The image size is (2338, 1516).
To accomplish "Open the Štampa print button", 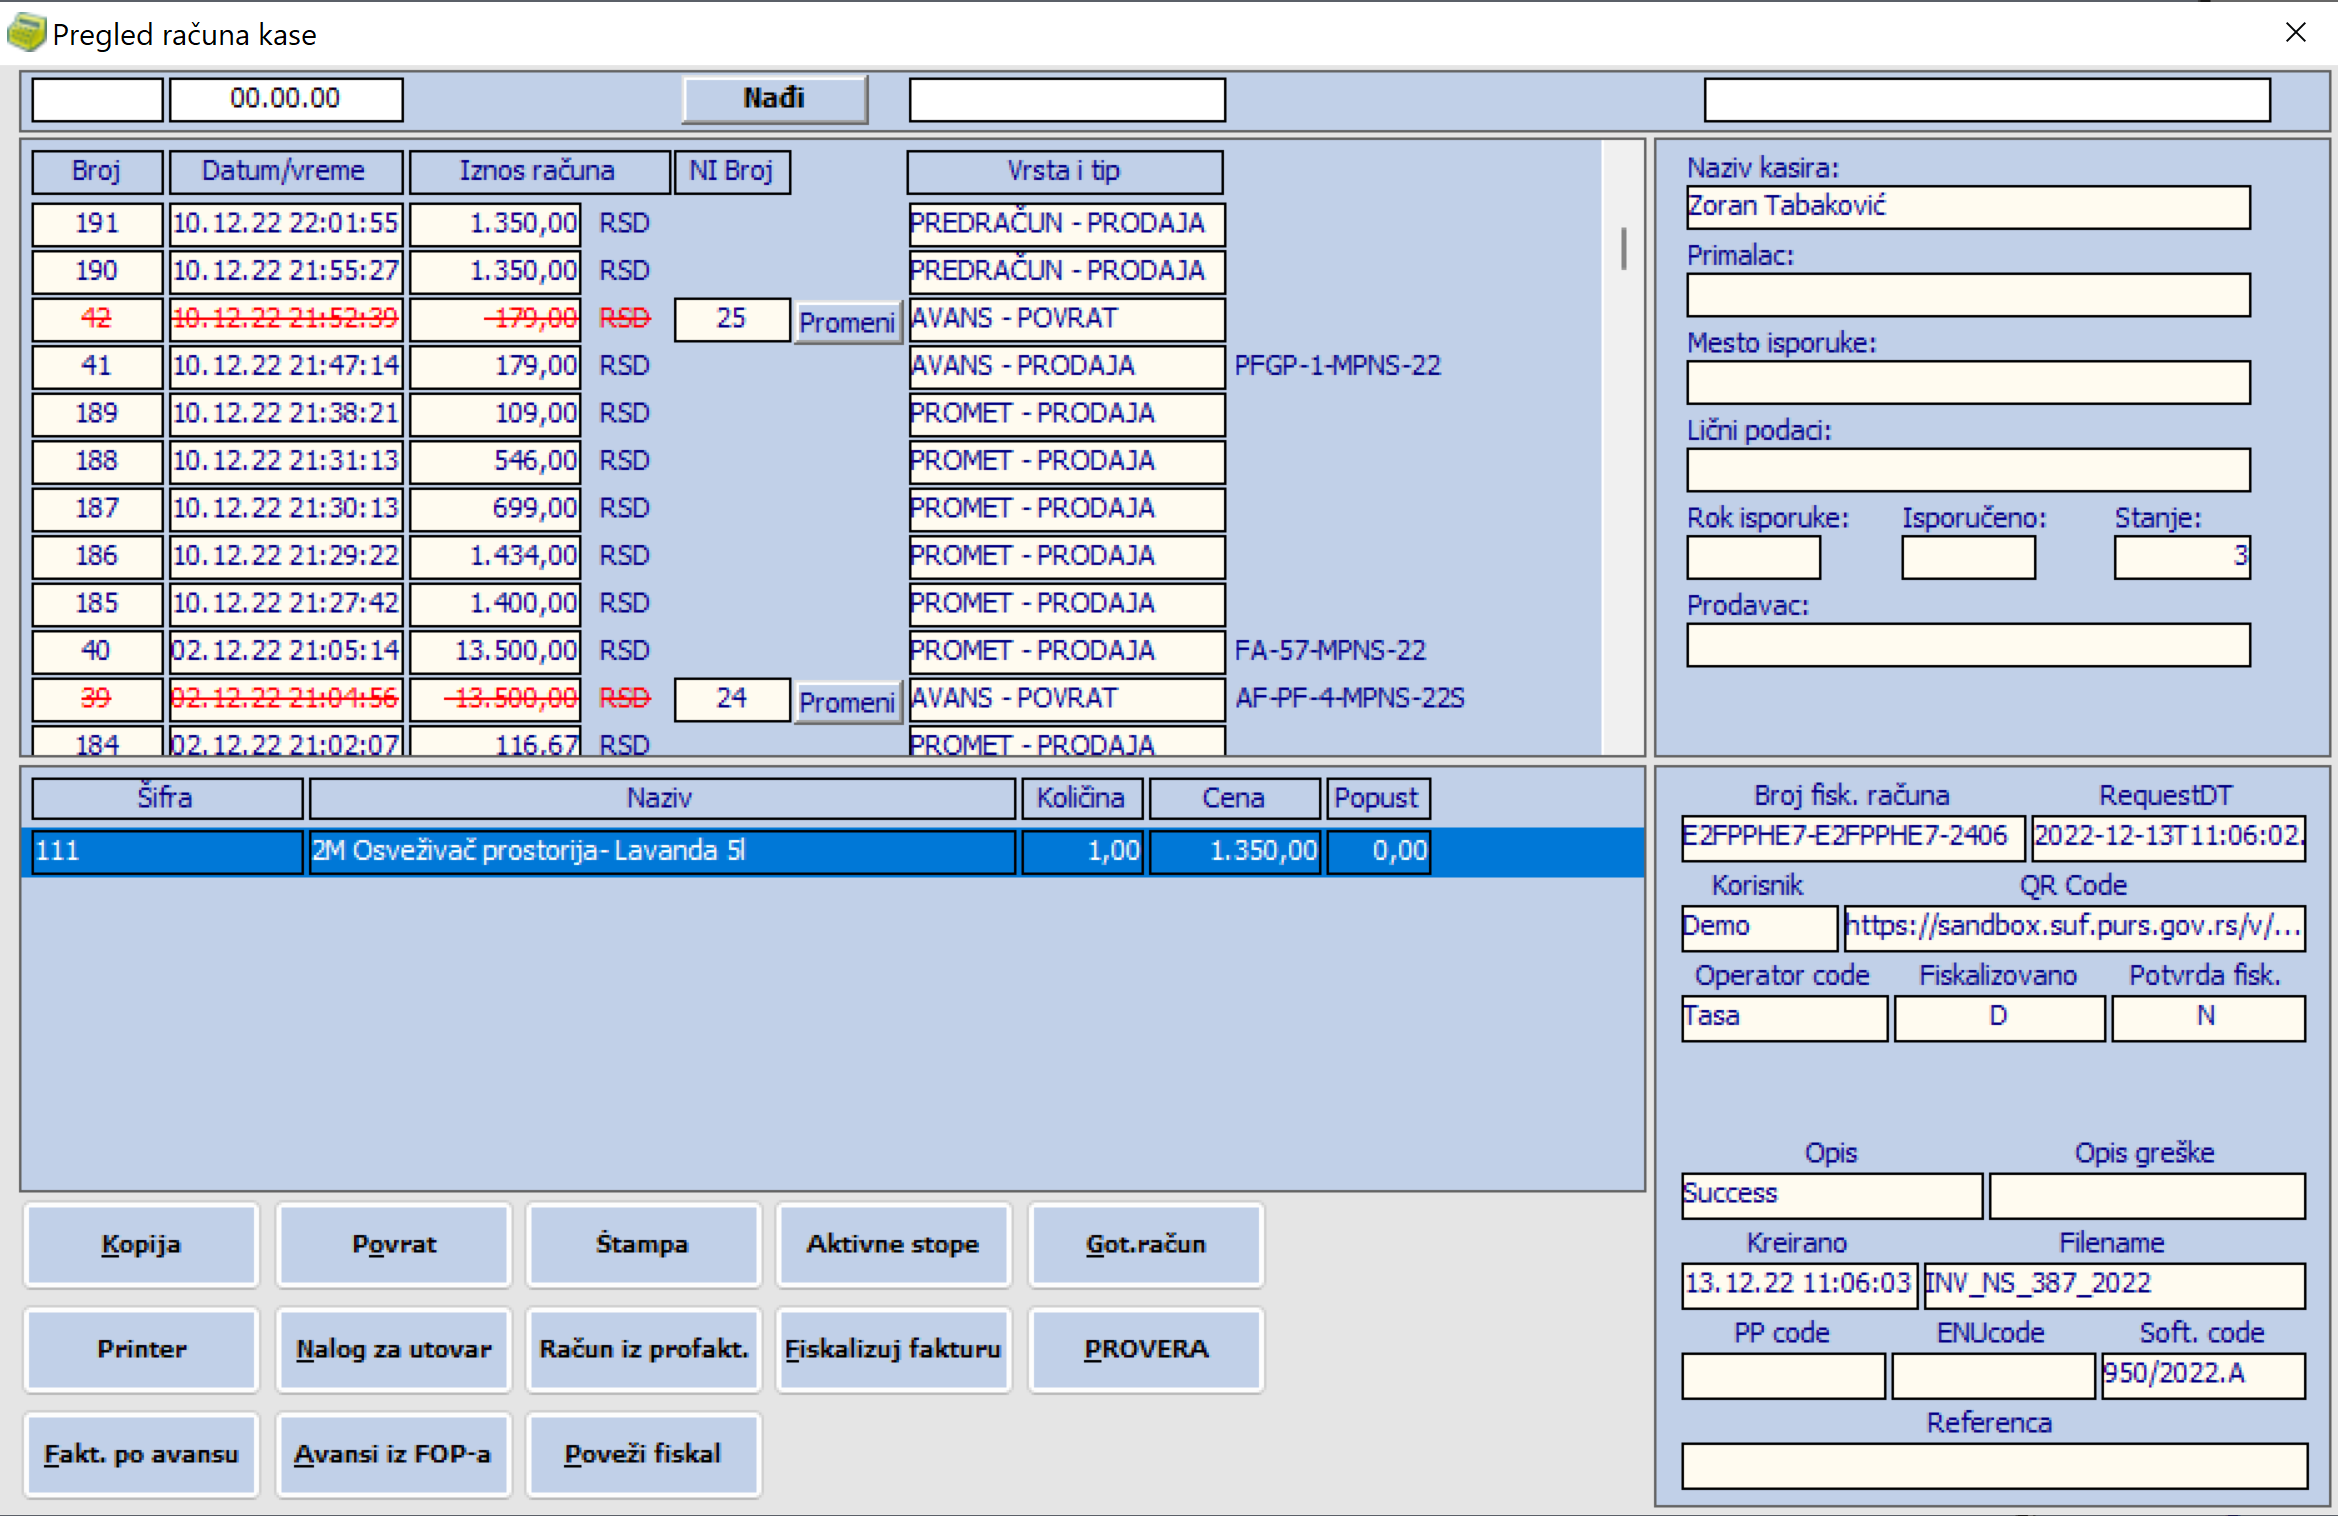I will tap(643, 1244).
